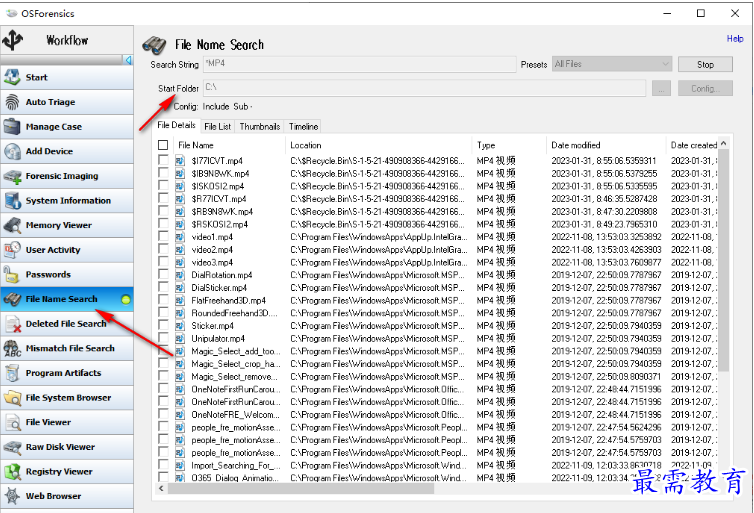Open User Activity icon
754x513 pixels.
[x=12, y=250]
